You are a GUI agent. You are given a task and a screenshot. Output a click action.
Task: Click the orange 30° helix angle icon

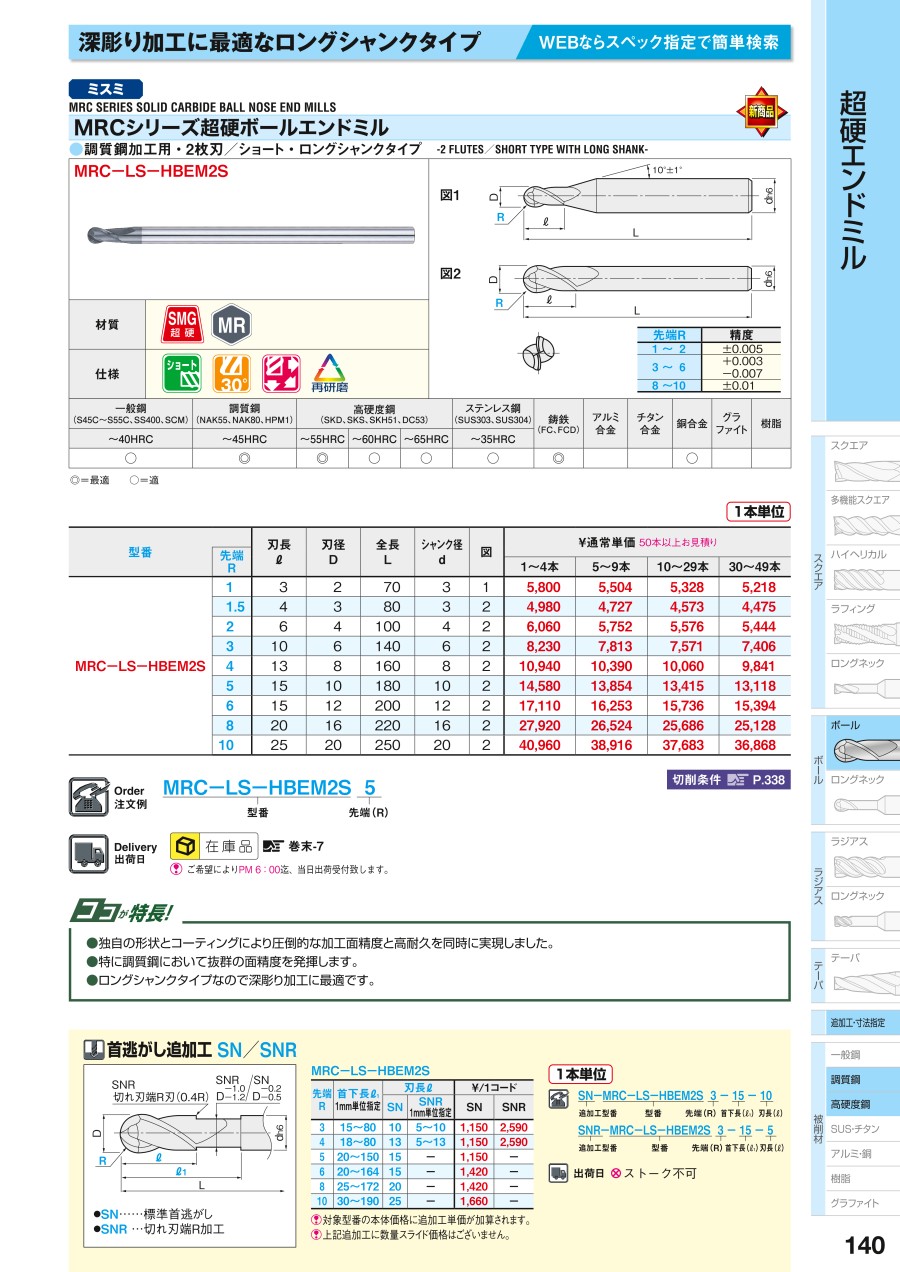tap(231, 372)
